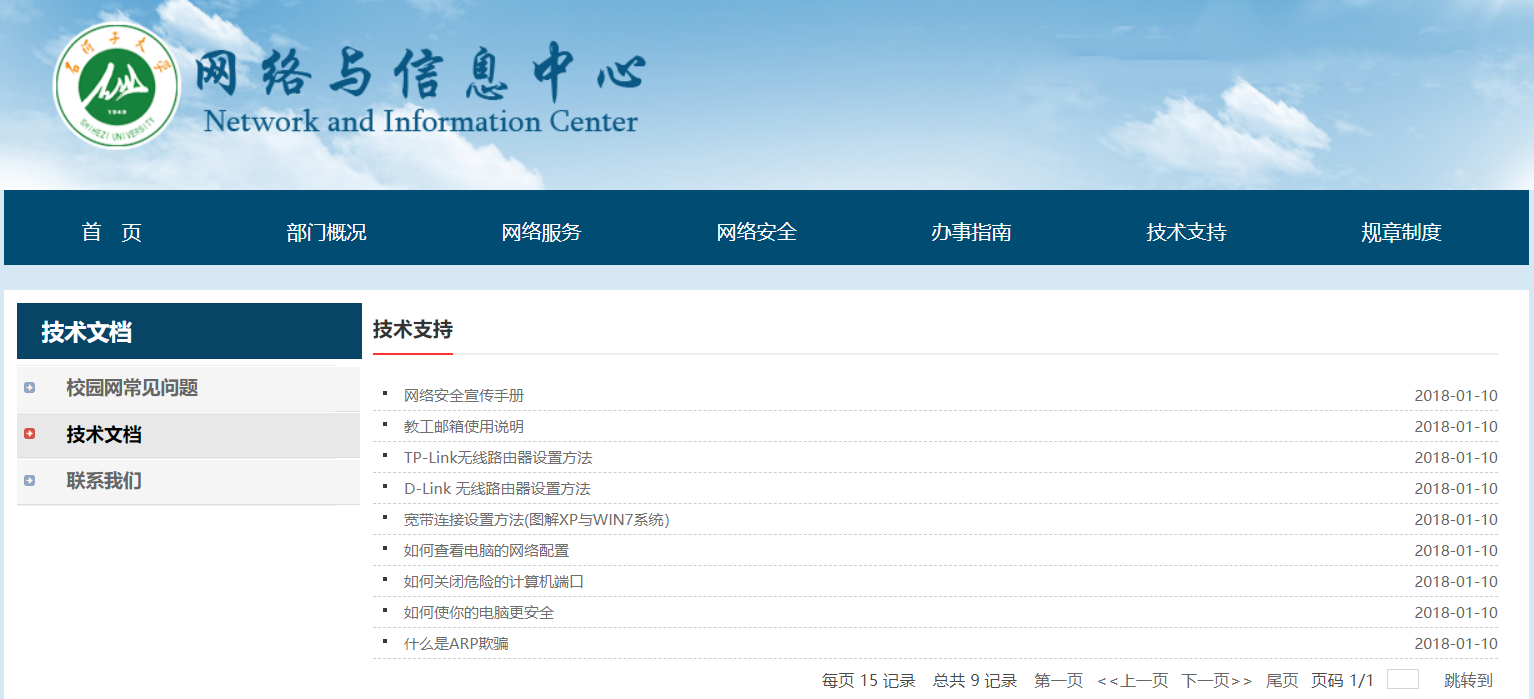This screenshot has height=699, width=1534.
Task: Click the arrow icon beside 联系我们
Action: tap(29, 481)
